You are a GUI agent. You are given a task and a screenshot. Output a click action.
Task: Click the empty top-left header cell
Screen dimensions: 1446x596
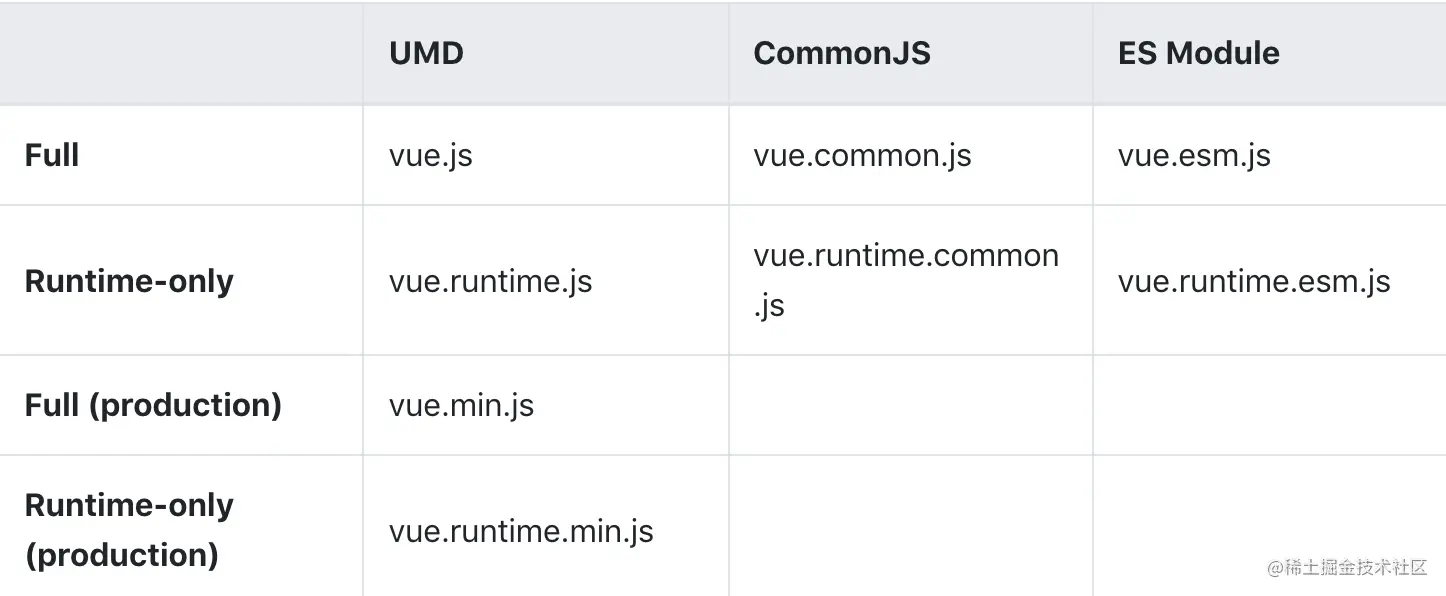point(181,53)
